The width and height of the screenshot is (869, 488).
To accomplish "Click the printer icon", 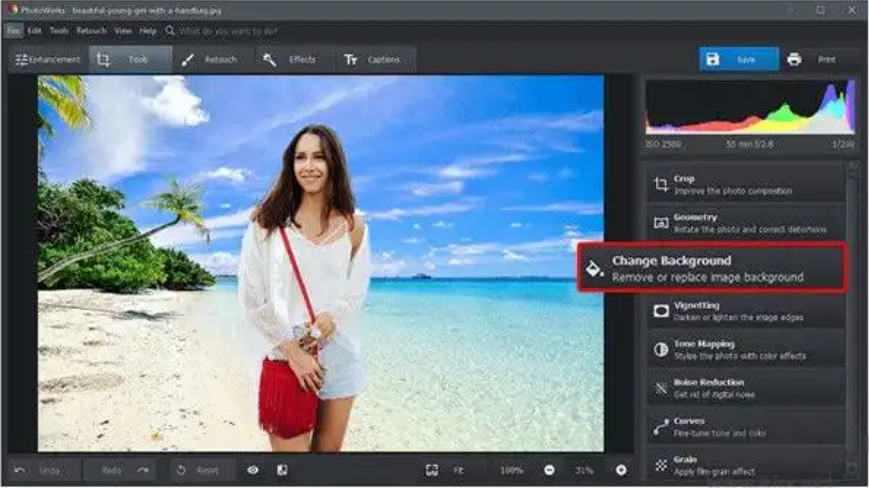I will coord(794,60).
